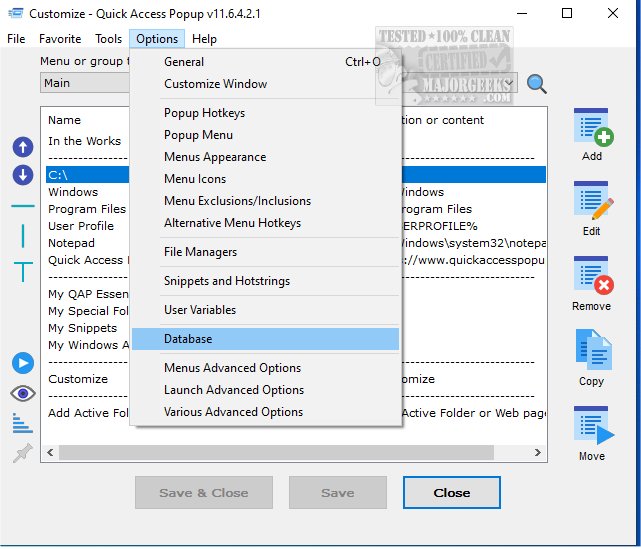
Task: Choose Snippets and Hotstrings
Action: coord(265,281)
